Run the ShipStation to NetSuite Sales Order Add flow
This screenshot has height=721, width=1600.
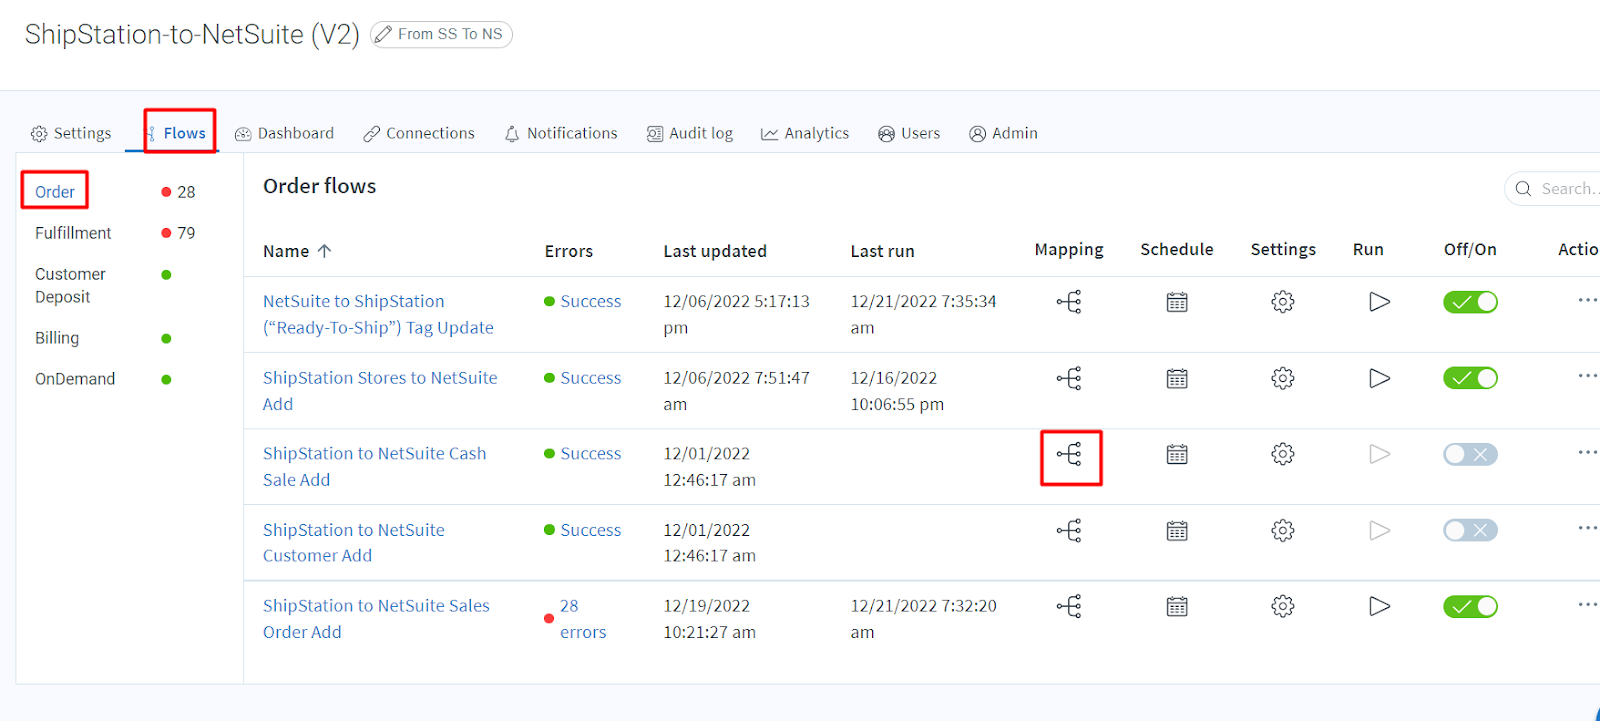pyautogui.click(x=1379, y=606)
